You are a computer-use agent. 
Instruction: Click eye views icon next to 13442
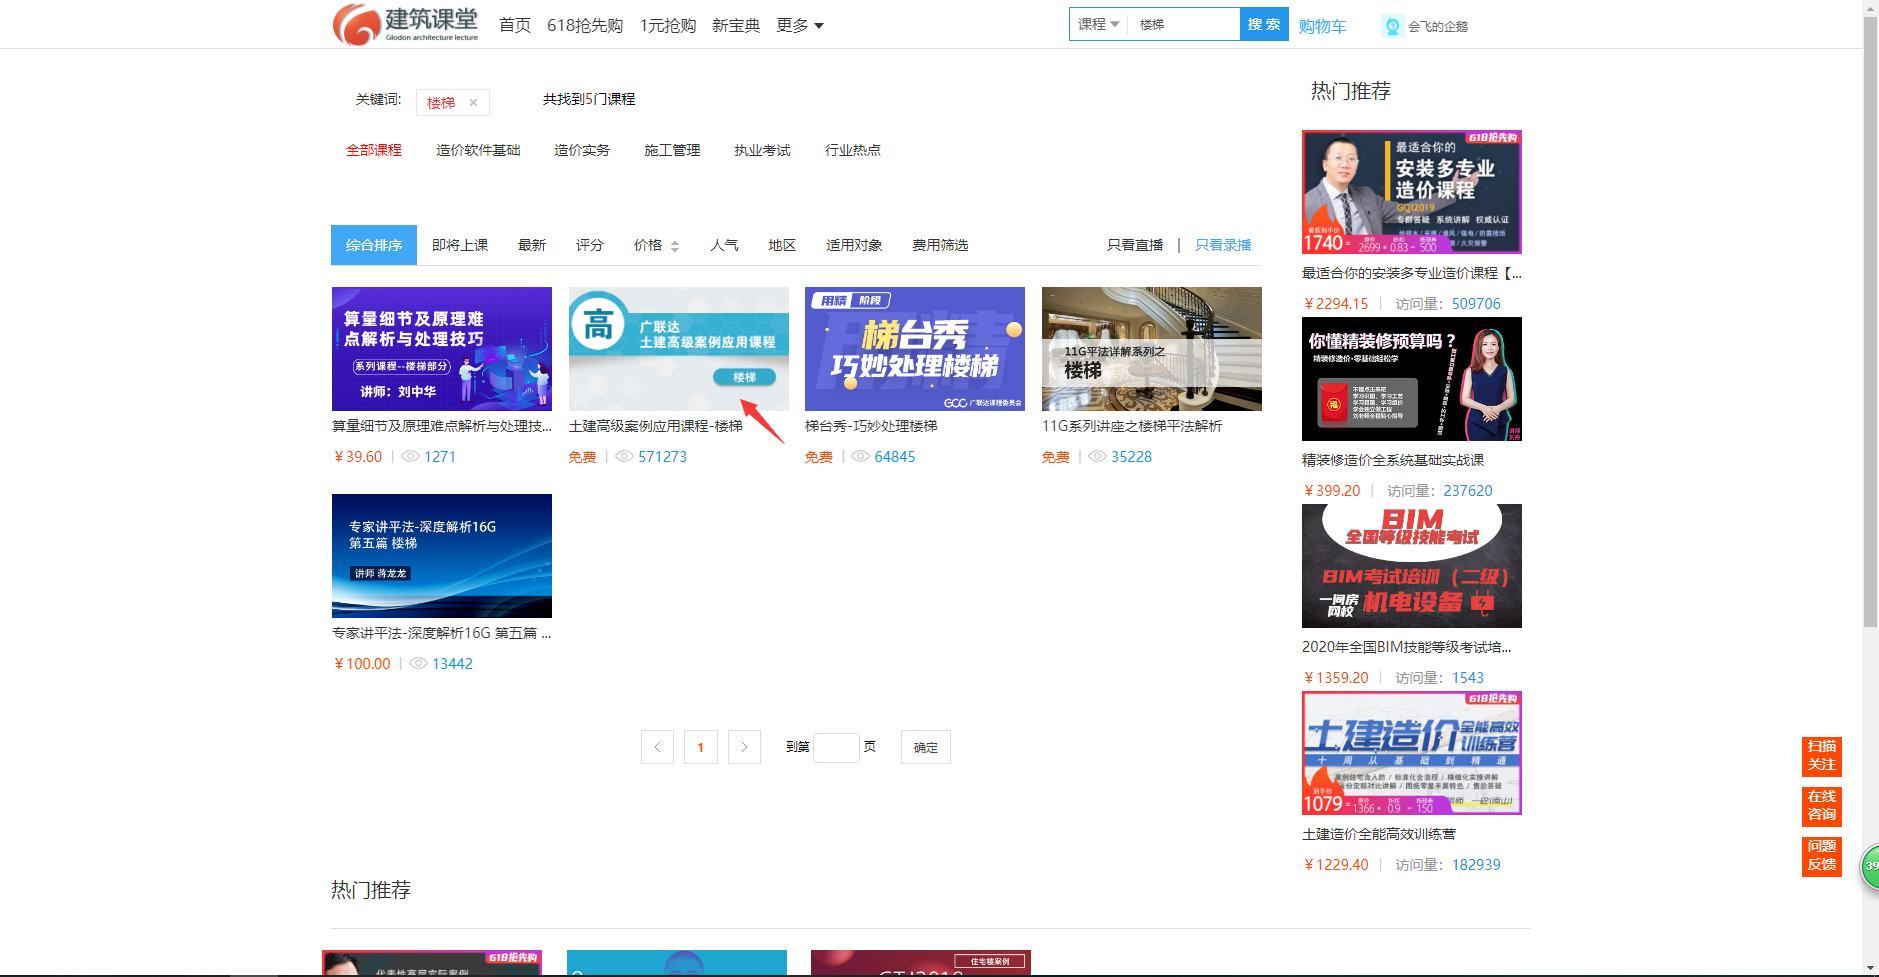click(418, 664)
